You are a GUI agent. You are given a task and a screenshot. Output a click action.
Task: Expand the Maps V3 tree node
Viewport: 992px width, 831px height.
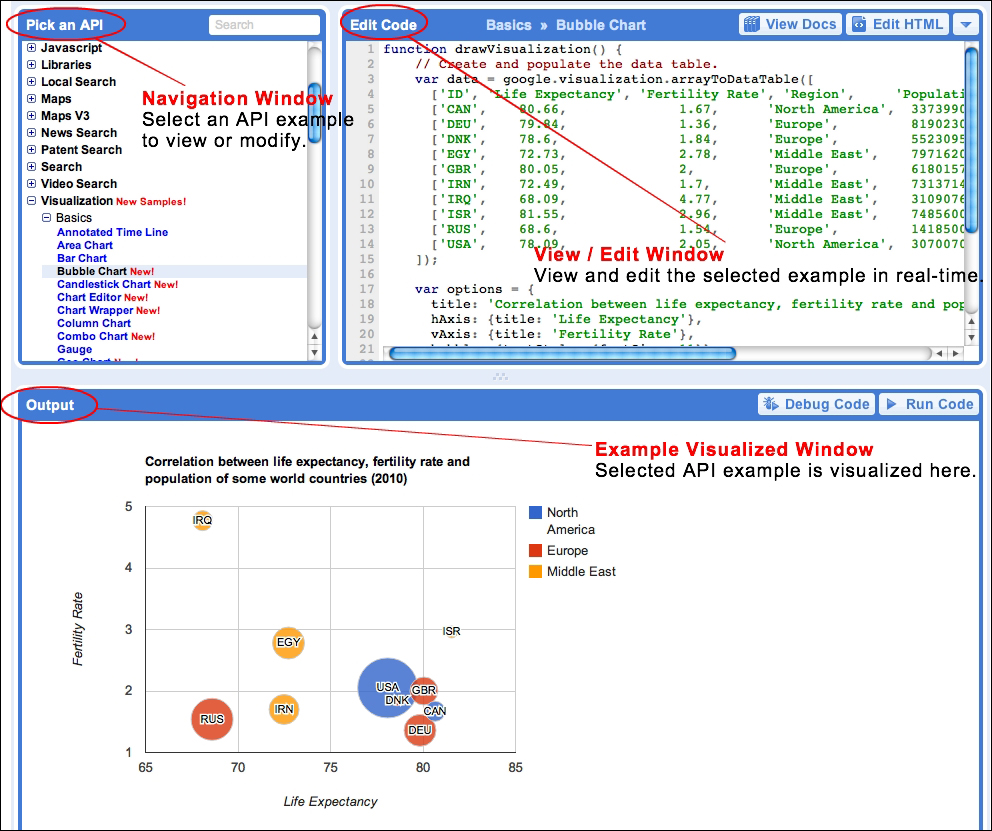[32, 116]
